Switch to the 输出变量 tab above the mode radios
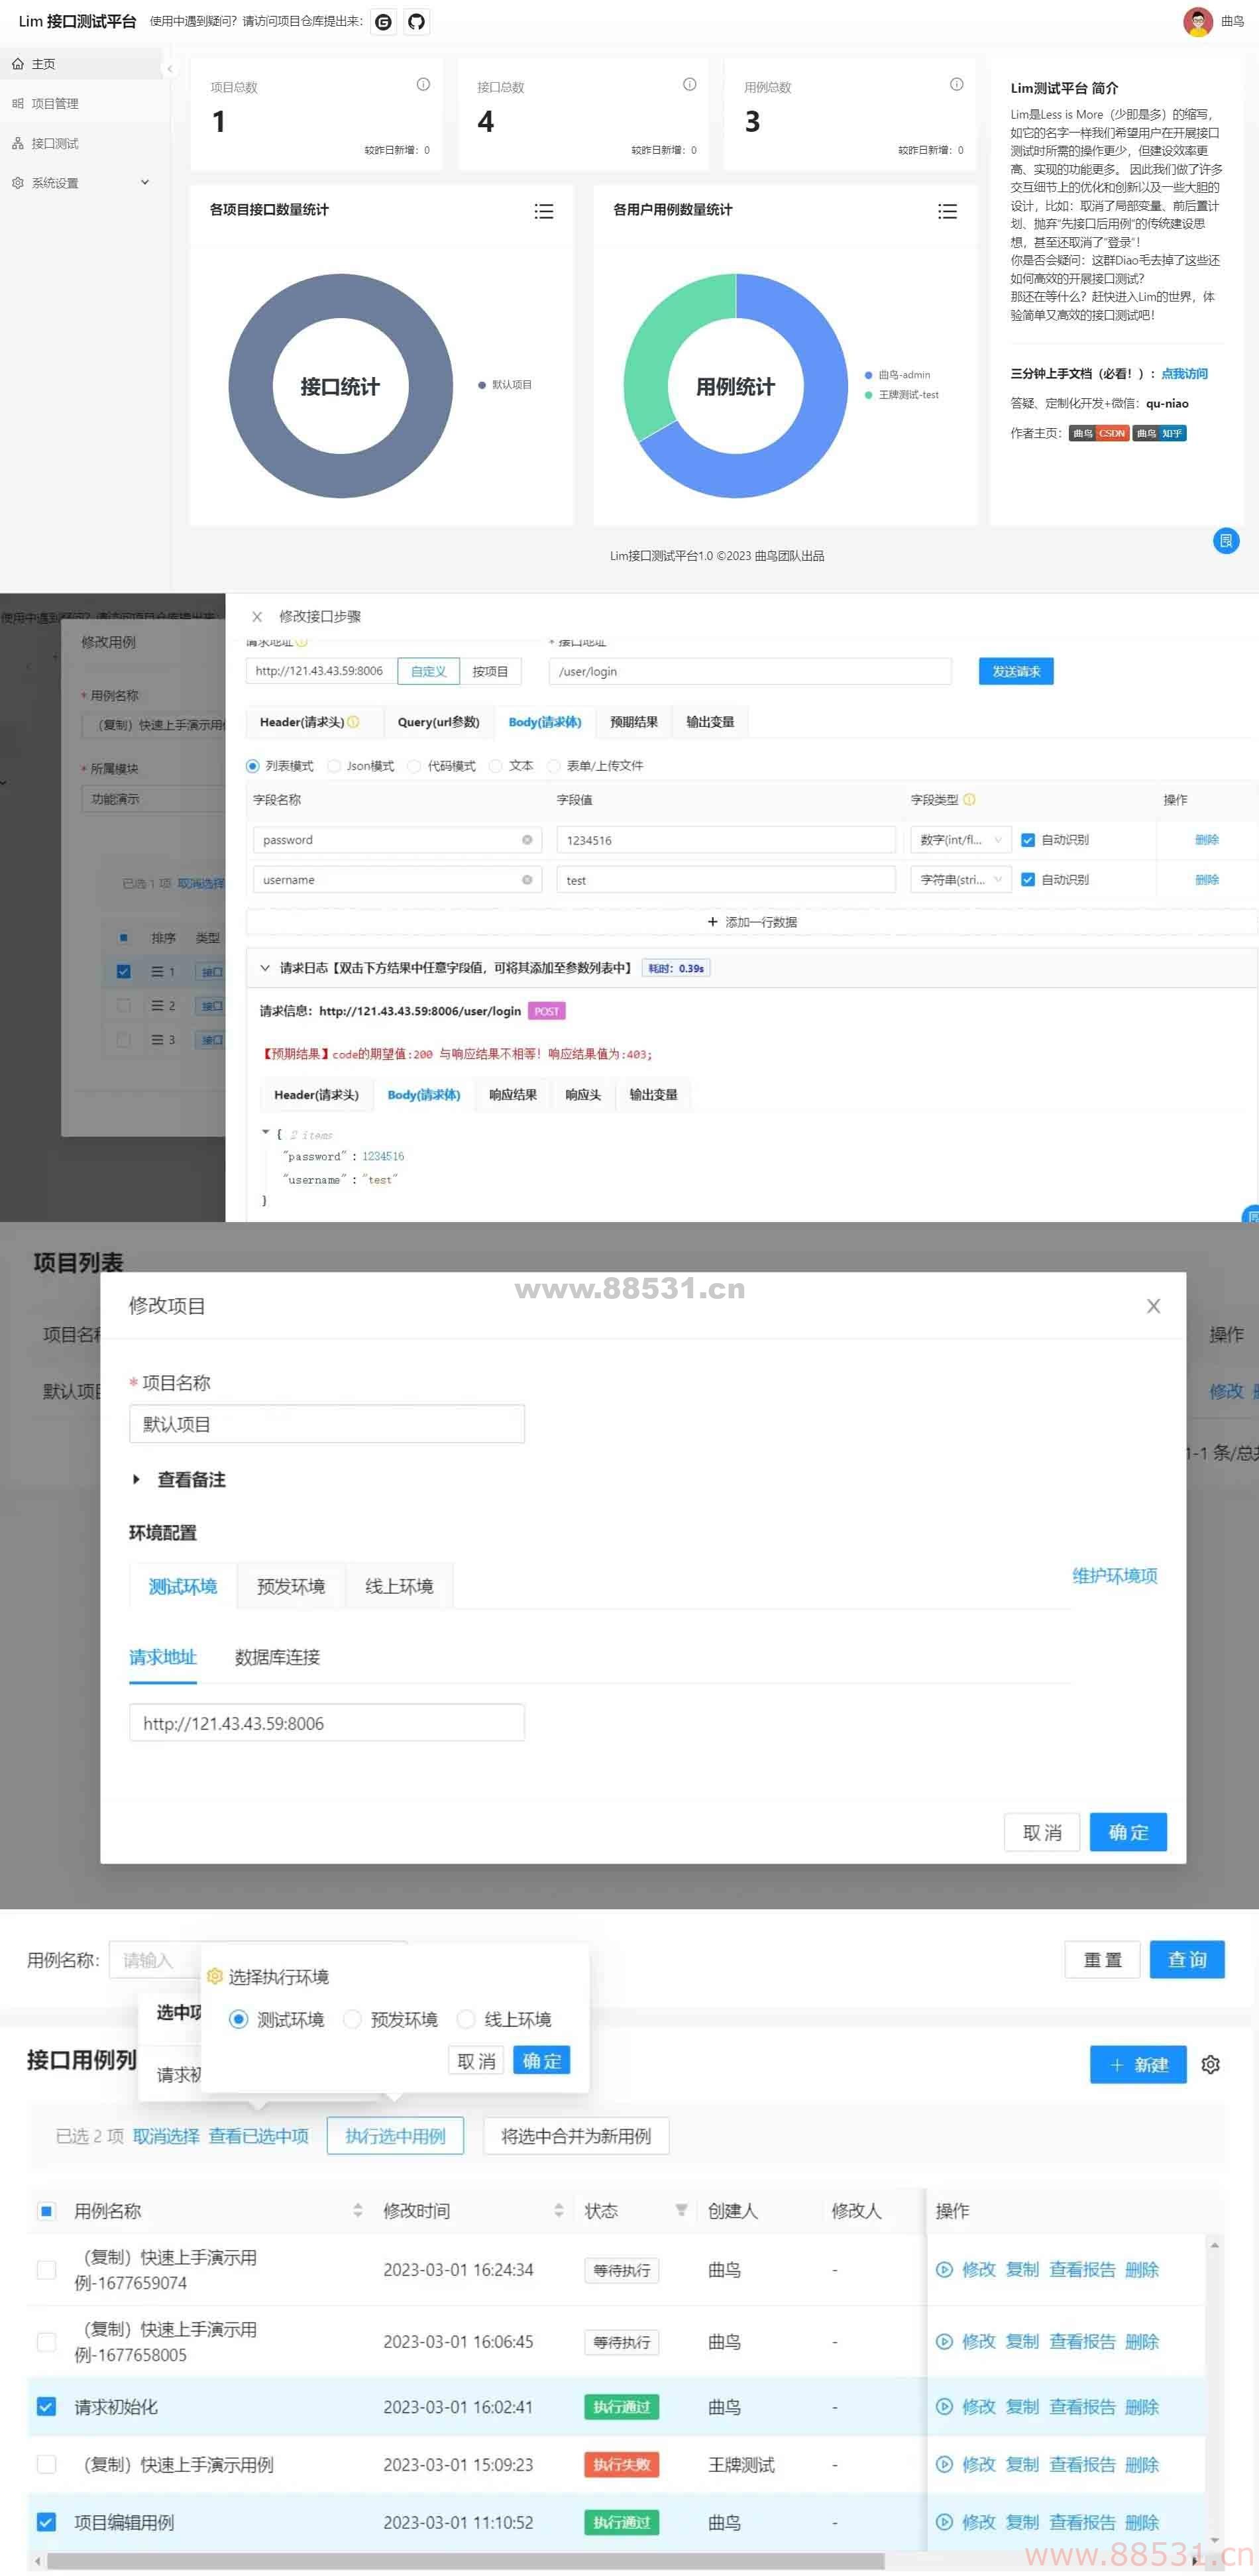Screen dimensions: 1259x2576 click(710, 722)
